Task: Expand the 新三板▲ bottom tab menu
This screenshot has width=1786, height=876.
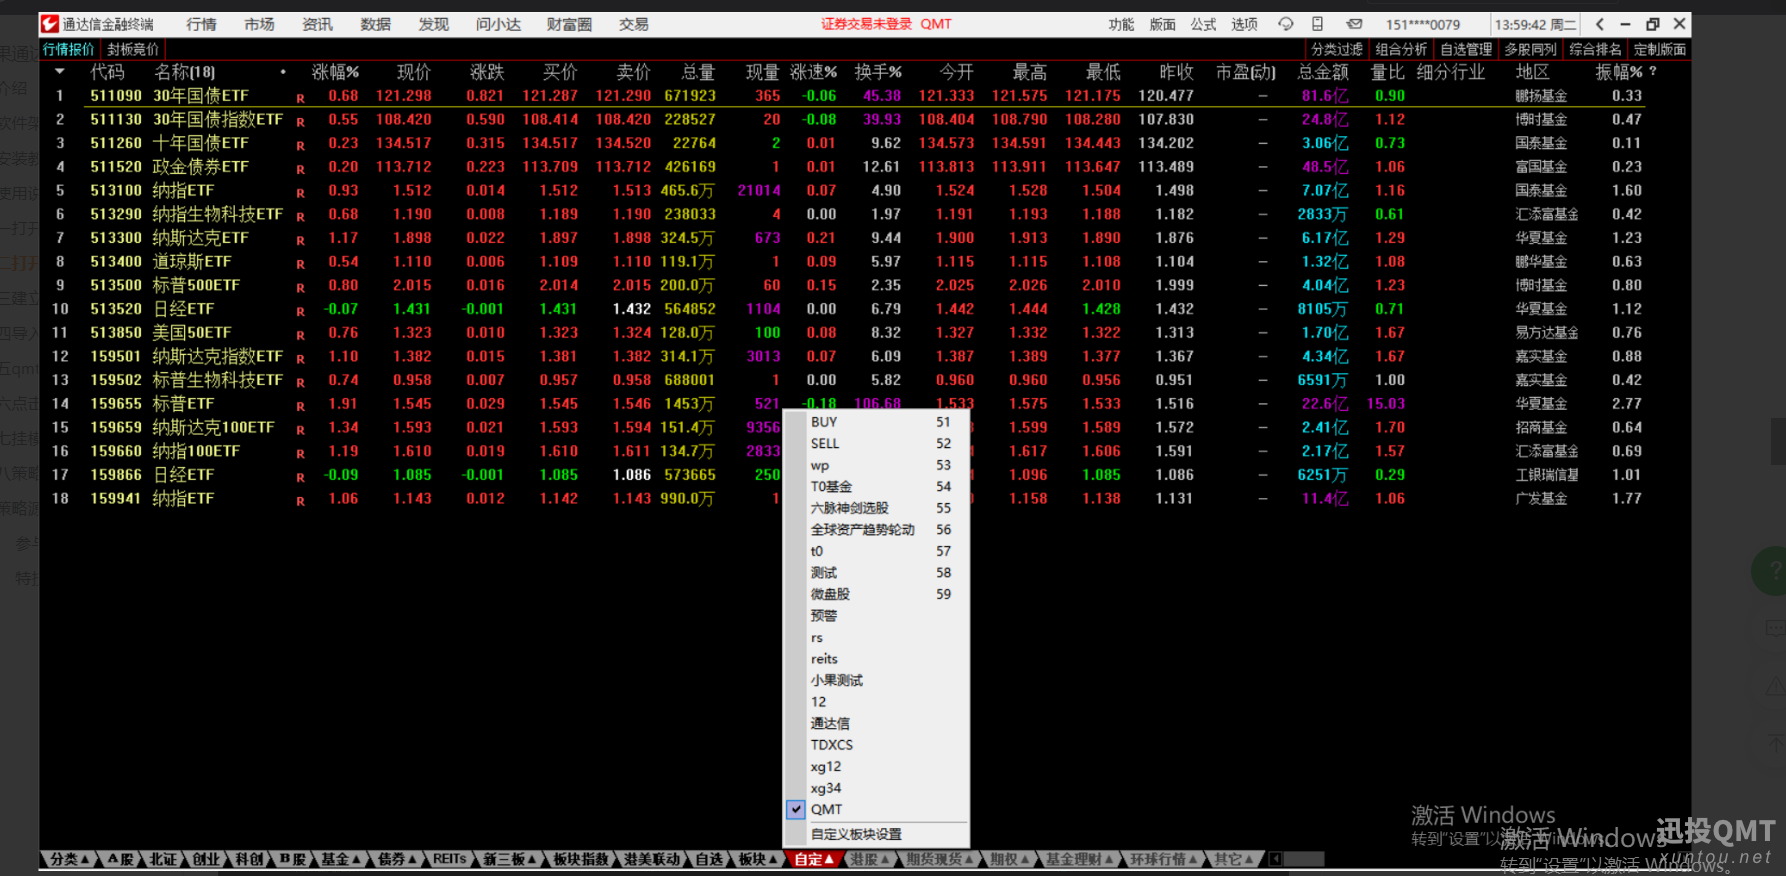Action: 510,859
